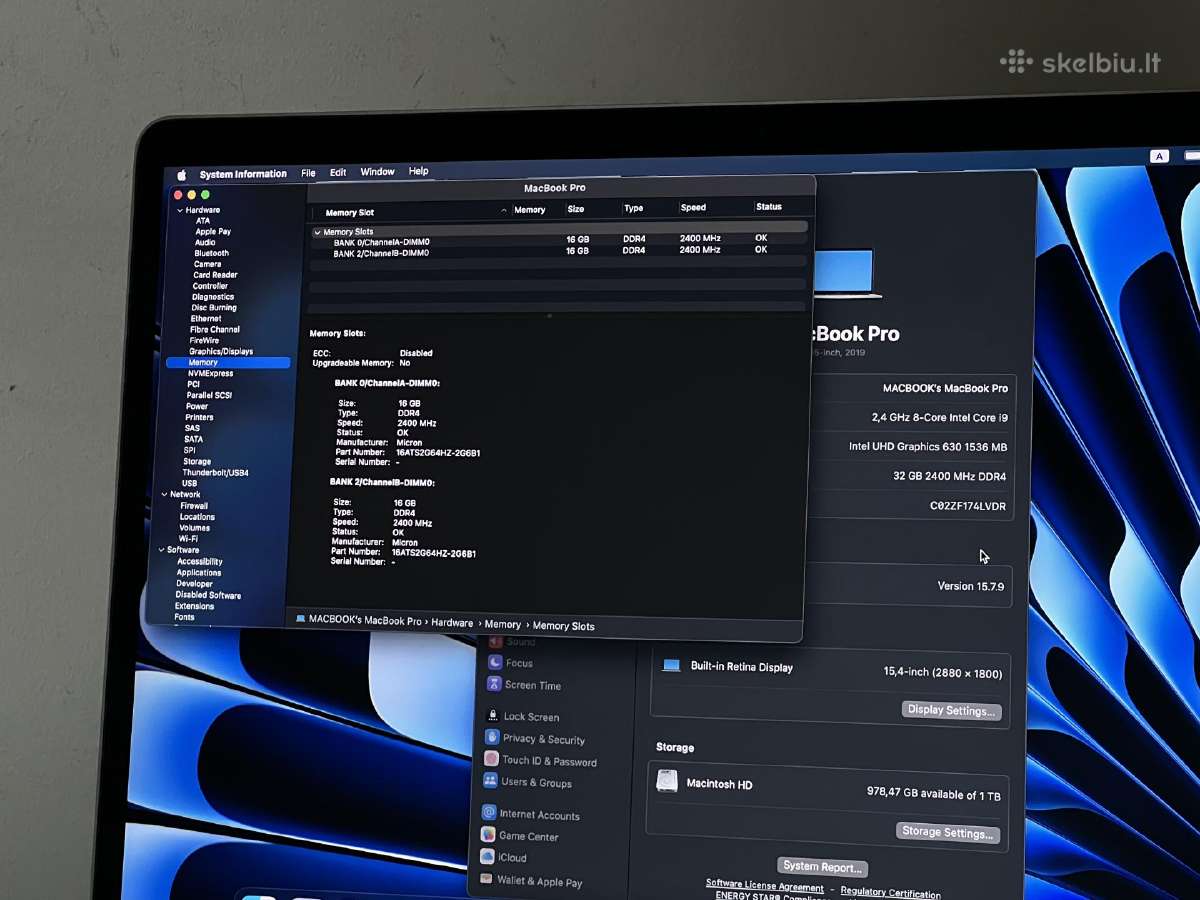Click the Size column header
Screen dimensions: 1200x900
click(x=576, y=209)
